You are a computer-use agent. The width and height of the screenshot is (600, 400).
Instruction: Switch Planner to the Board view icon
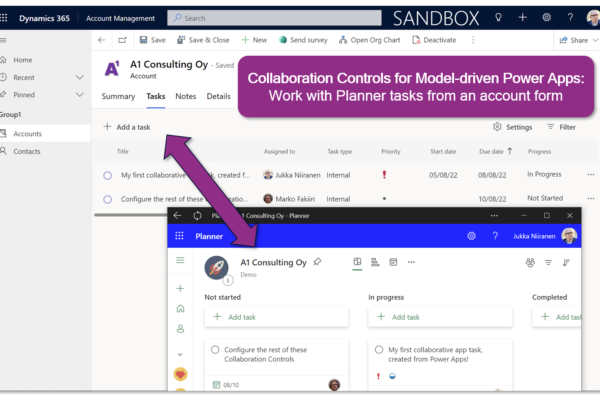click(357, 262)
